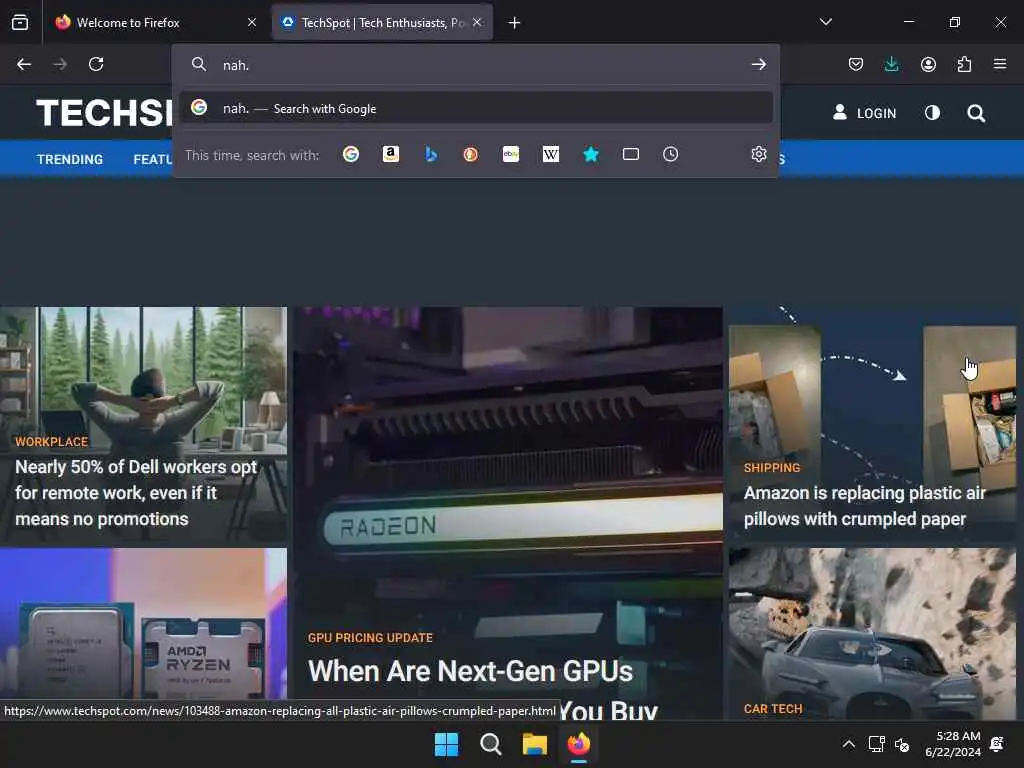
Task: Reload the current page
Action: [96, 64]
